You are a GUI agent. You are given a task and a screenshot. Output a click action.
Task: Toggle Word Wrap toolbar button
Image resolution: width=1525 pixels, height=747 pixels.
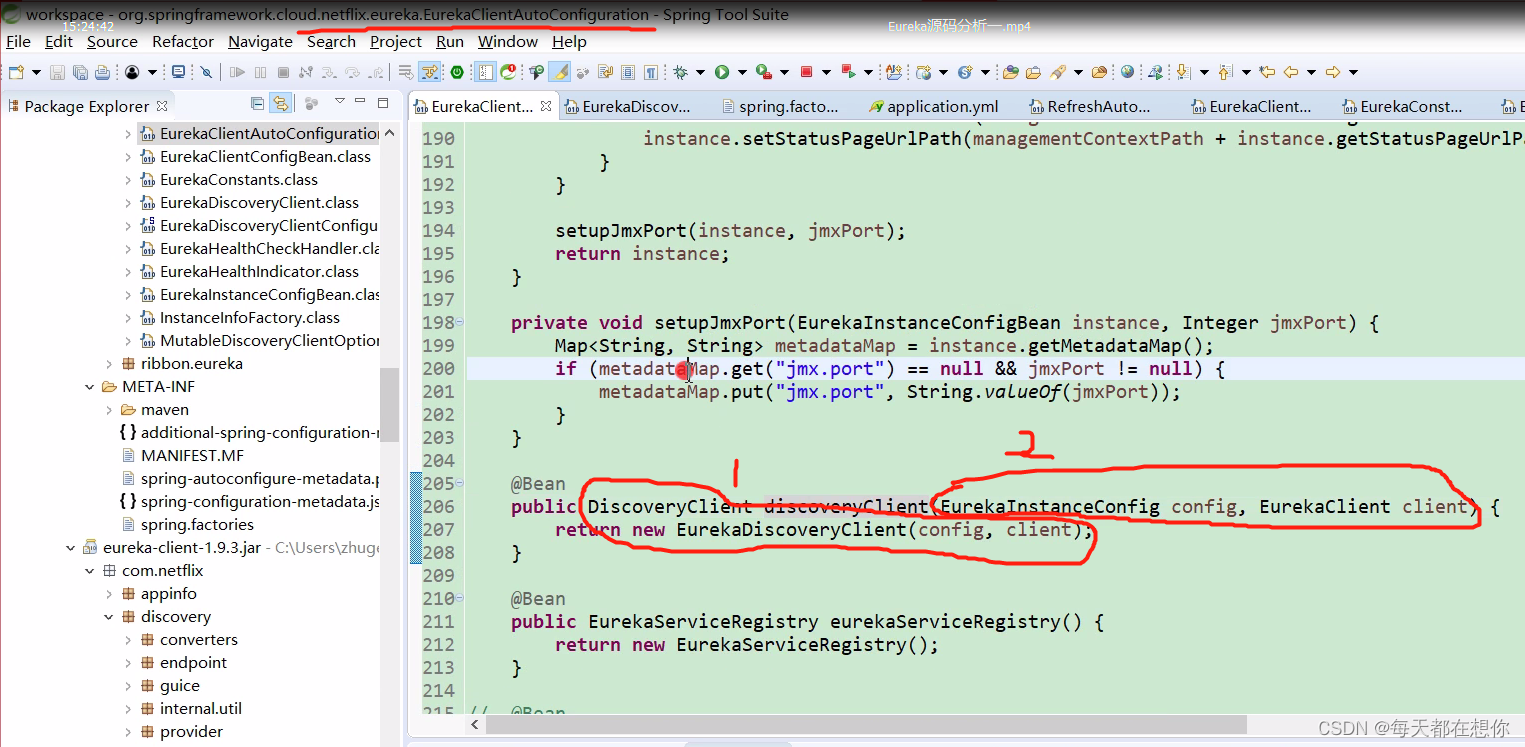[606, 72]
